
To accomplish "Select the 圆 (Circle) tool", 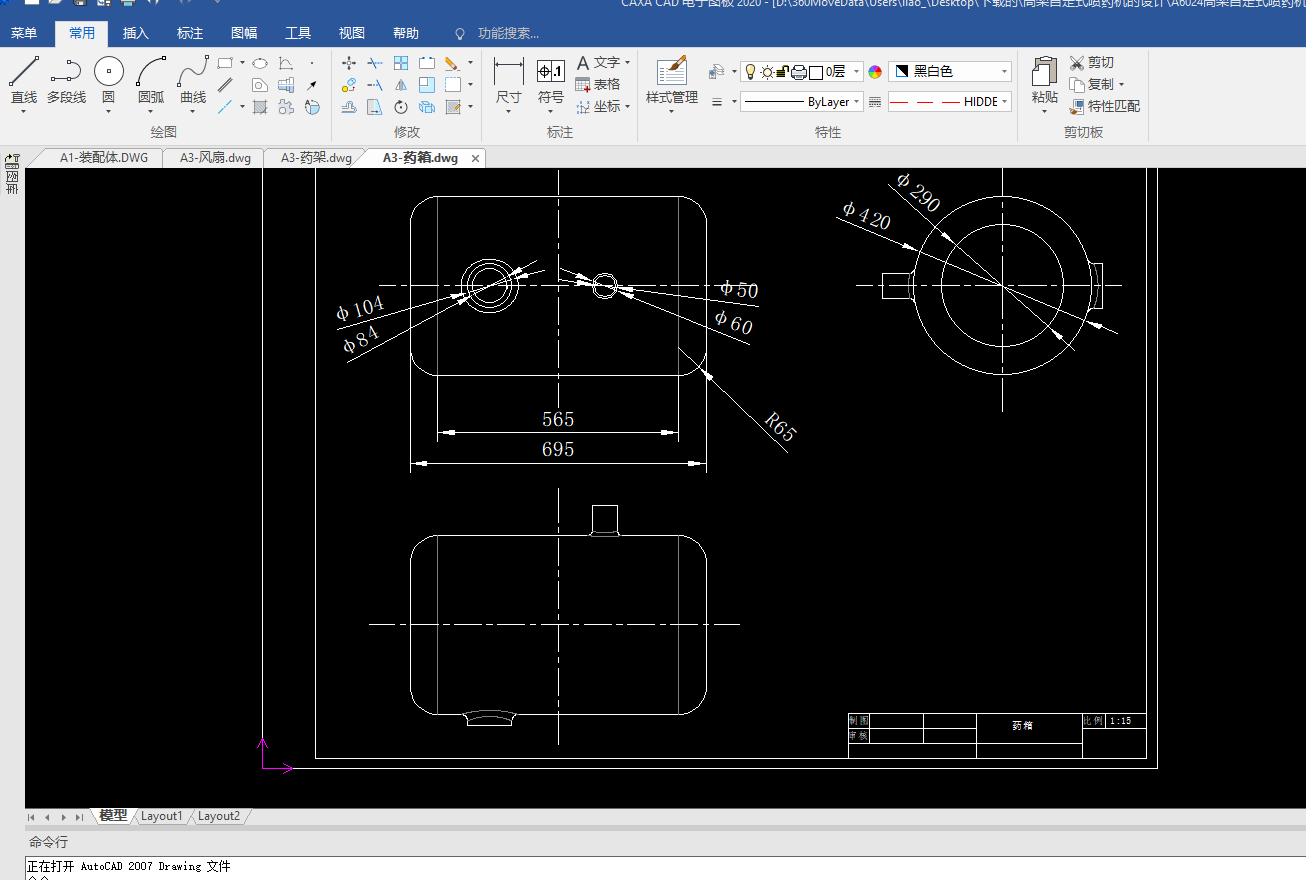I will point(109,80).
